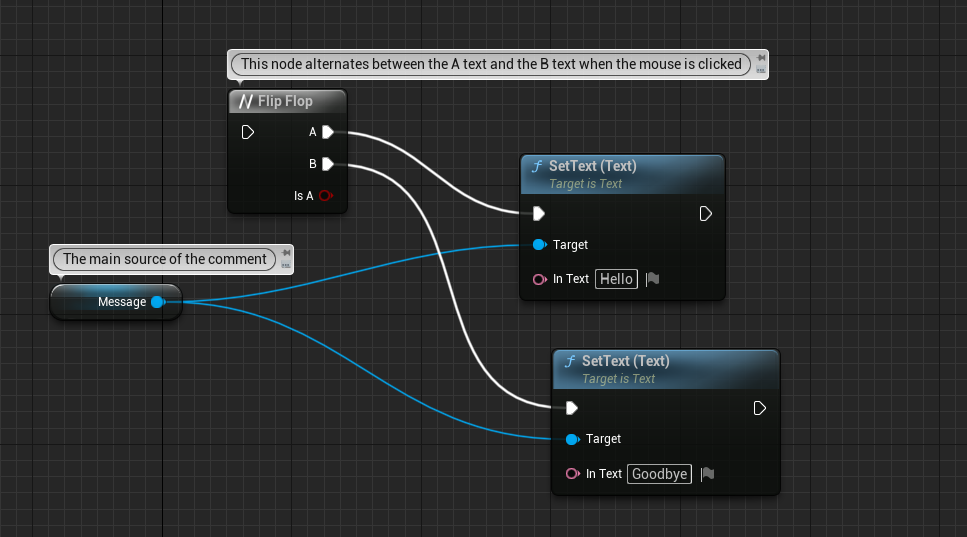Edit the Goodbye text input field
Screen dimensions: 967x537
(659, 474)
